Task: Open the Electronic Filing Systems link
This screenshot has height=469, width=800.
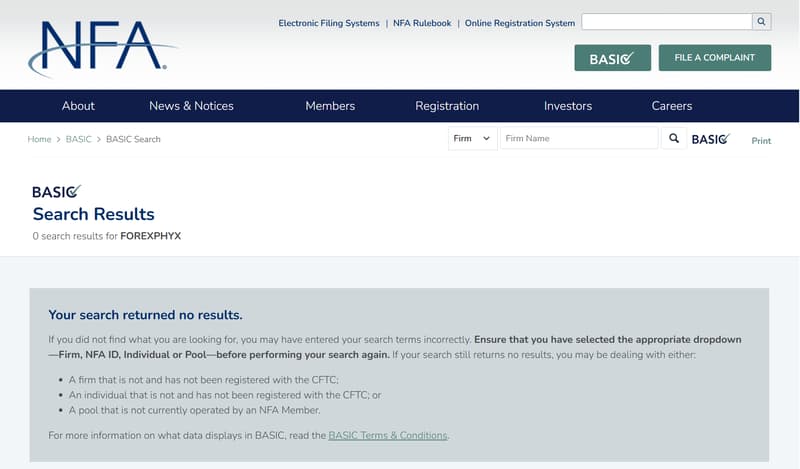Action: (x=329, y=23)
